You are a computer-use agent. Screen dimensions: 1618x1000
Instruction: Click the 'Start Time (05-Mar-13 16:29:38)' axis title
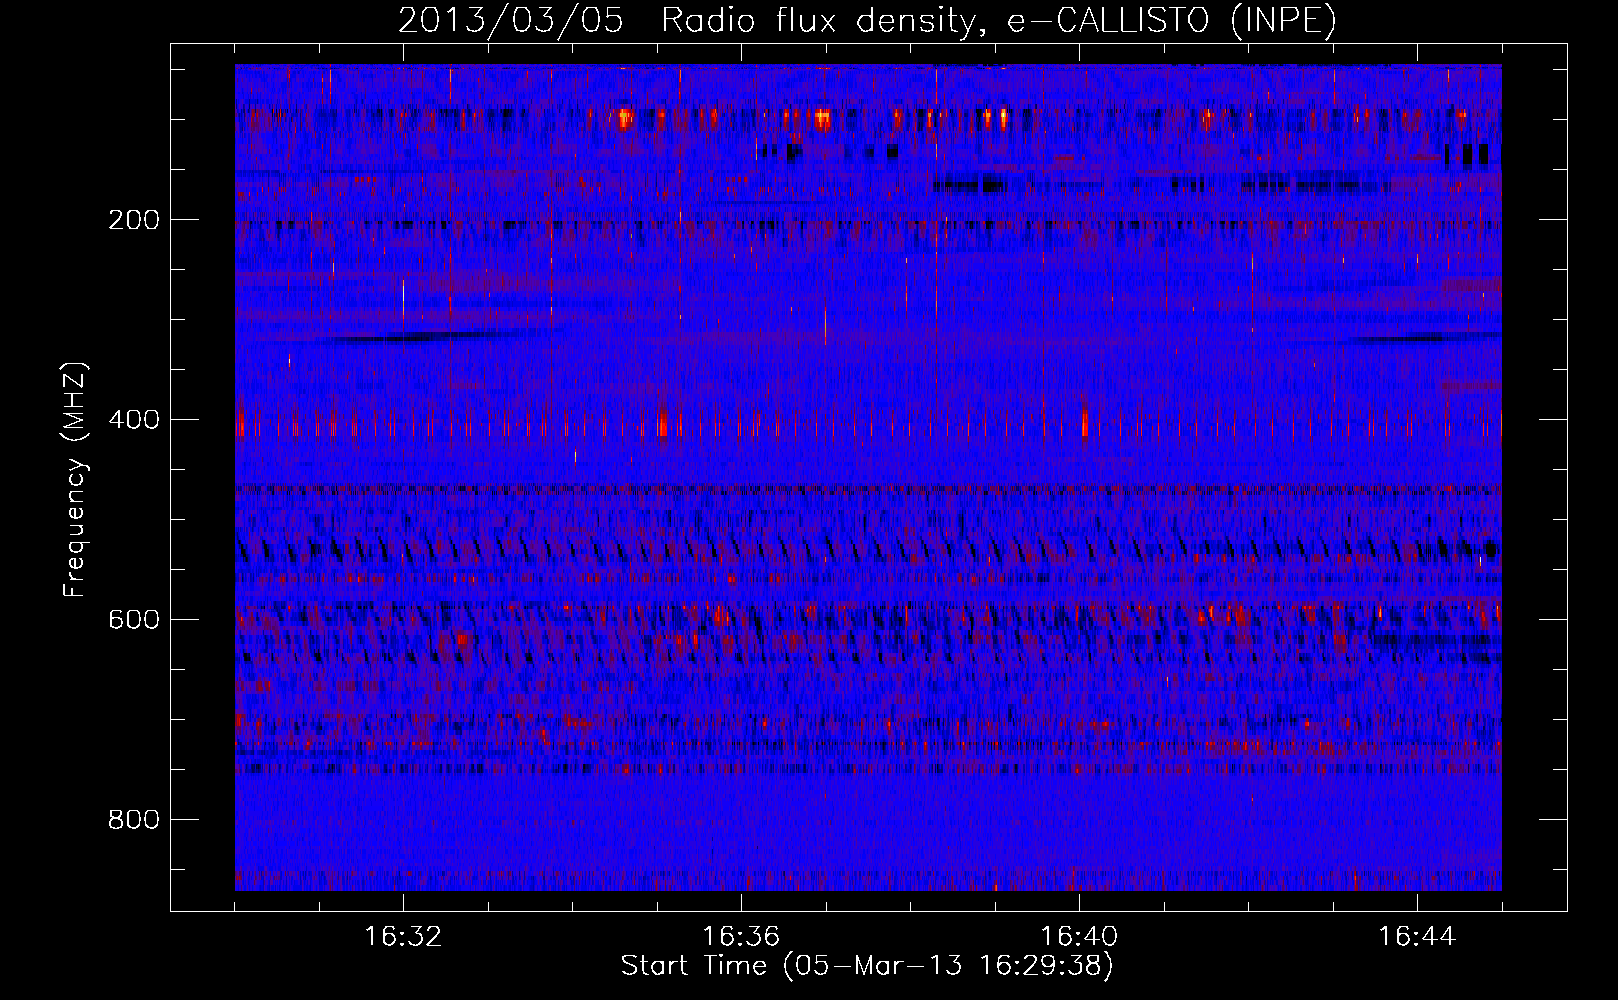click(867, 966)
